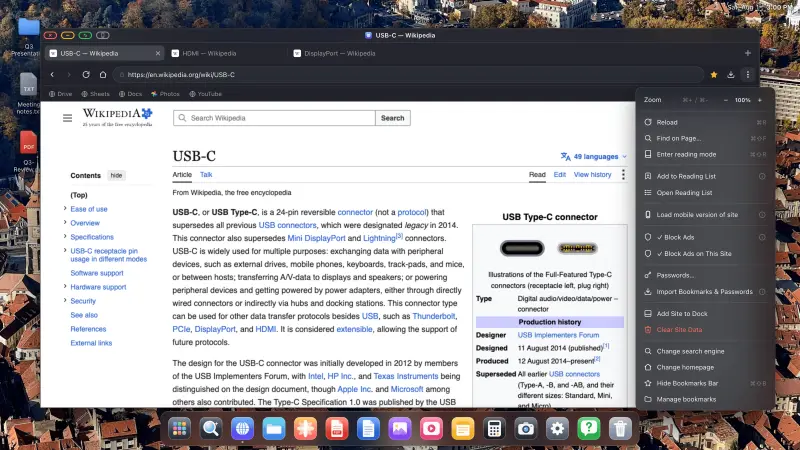800x450 pixels.
Task: Expand USB-C receptacle pin usage section
Action: tap(65, 251)
